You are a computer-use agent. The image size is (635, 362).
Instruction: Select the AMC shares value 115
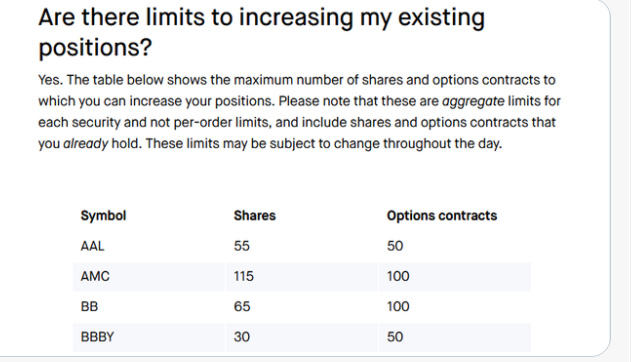pos(244,276)
